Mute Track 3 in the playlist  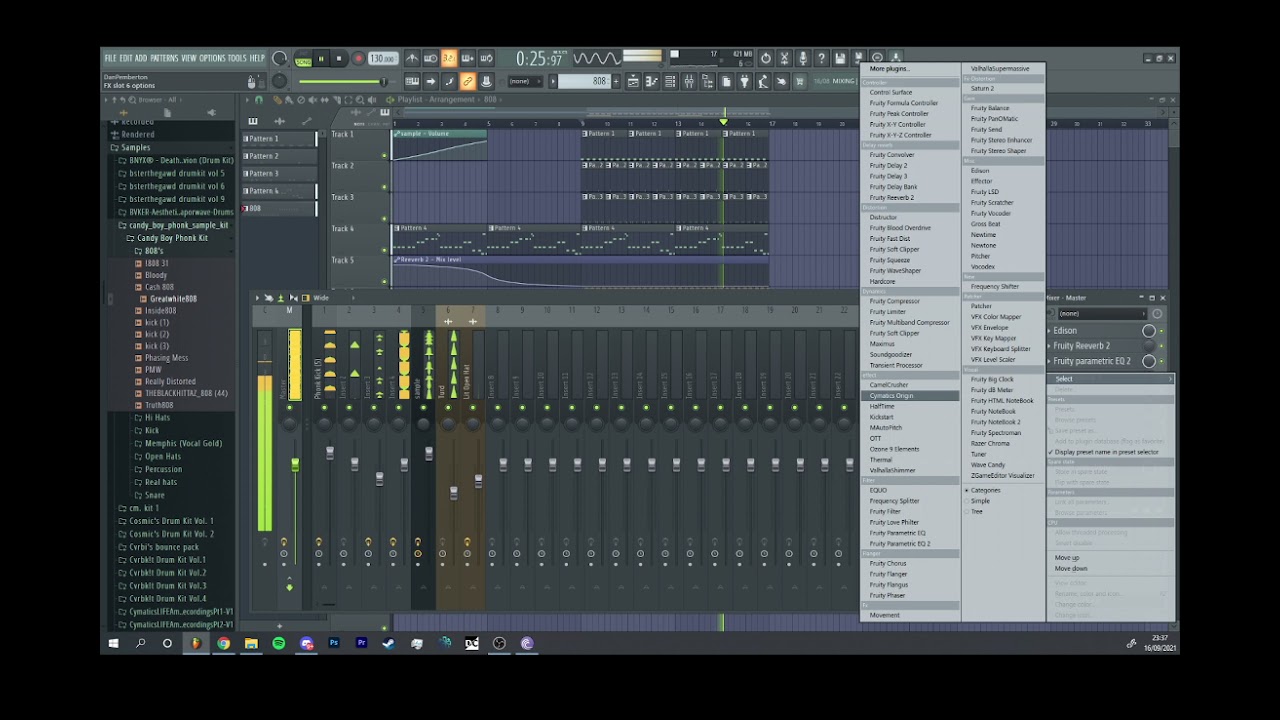point(384,219)
